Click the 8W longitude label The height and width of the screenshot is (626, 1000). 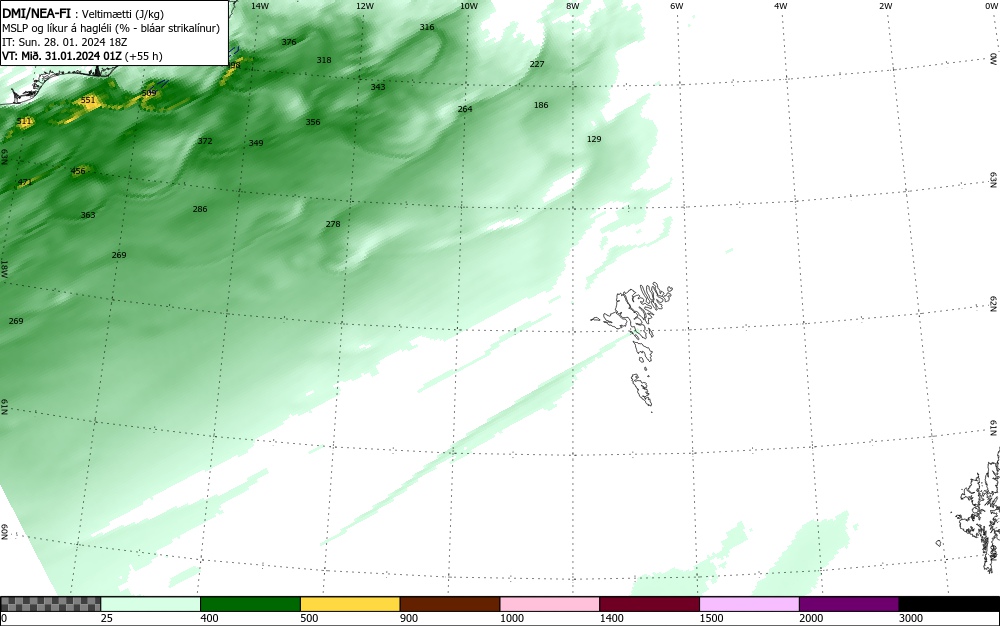(x=573, y=6)
